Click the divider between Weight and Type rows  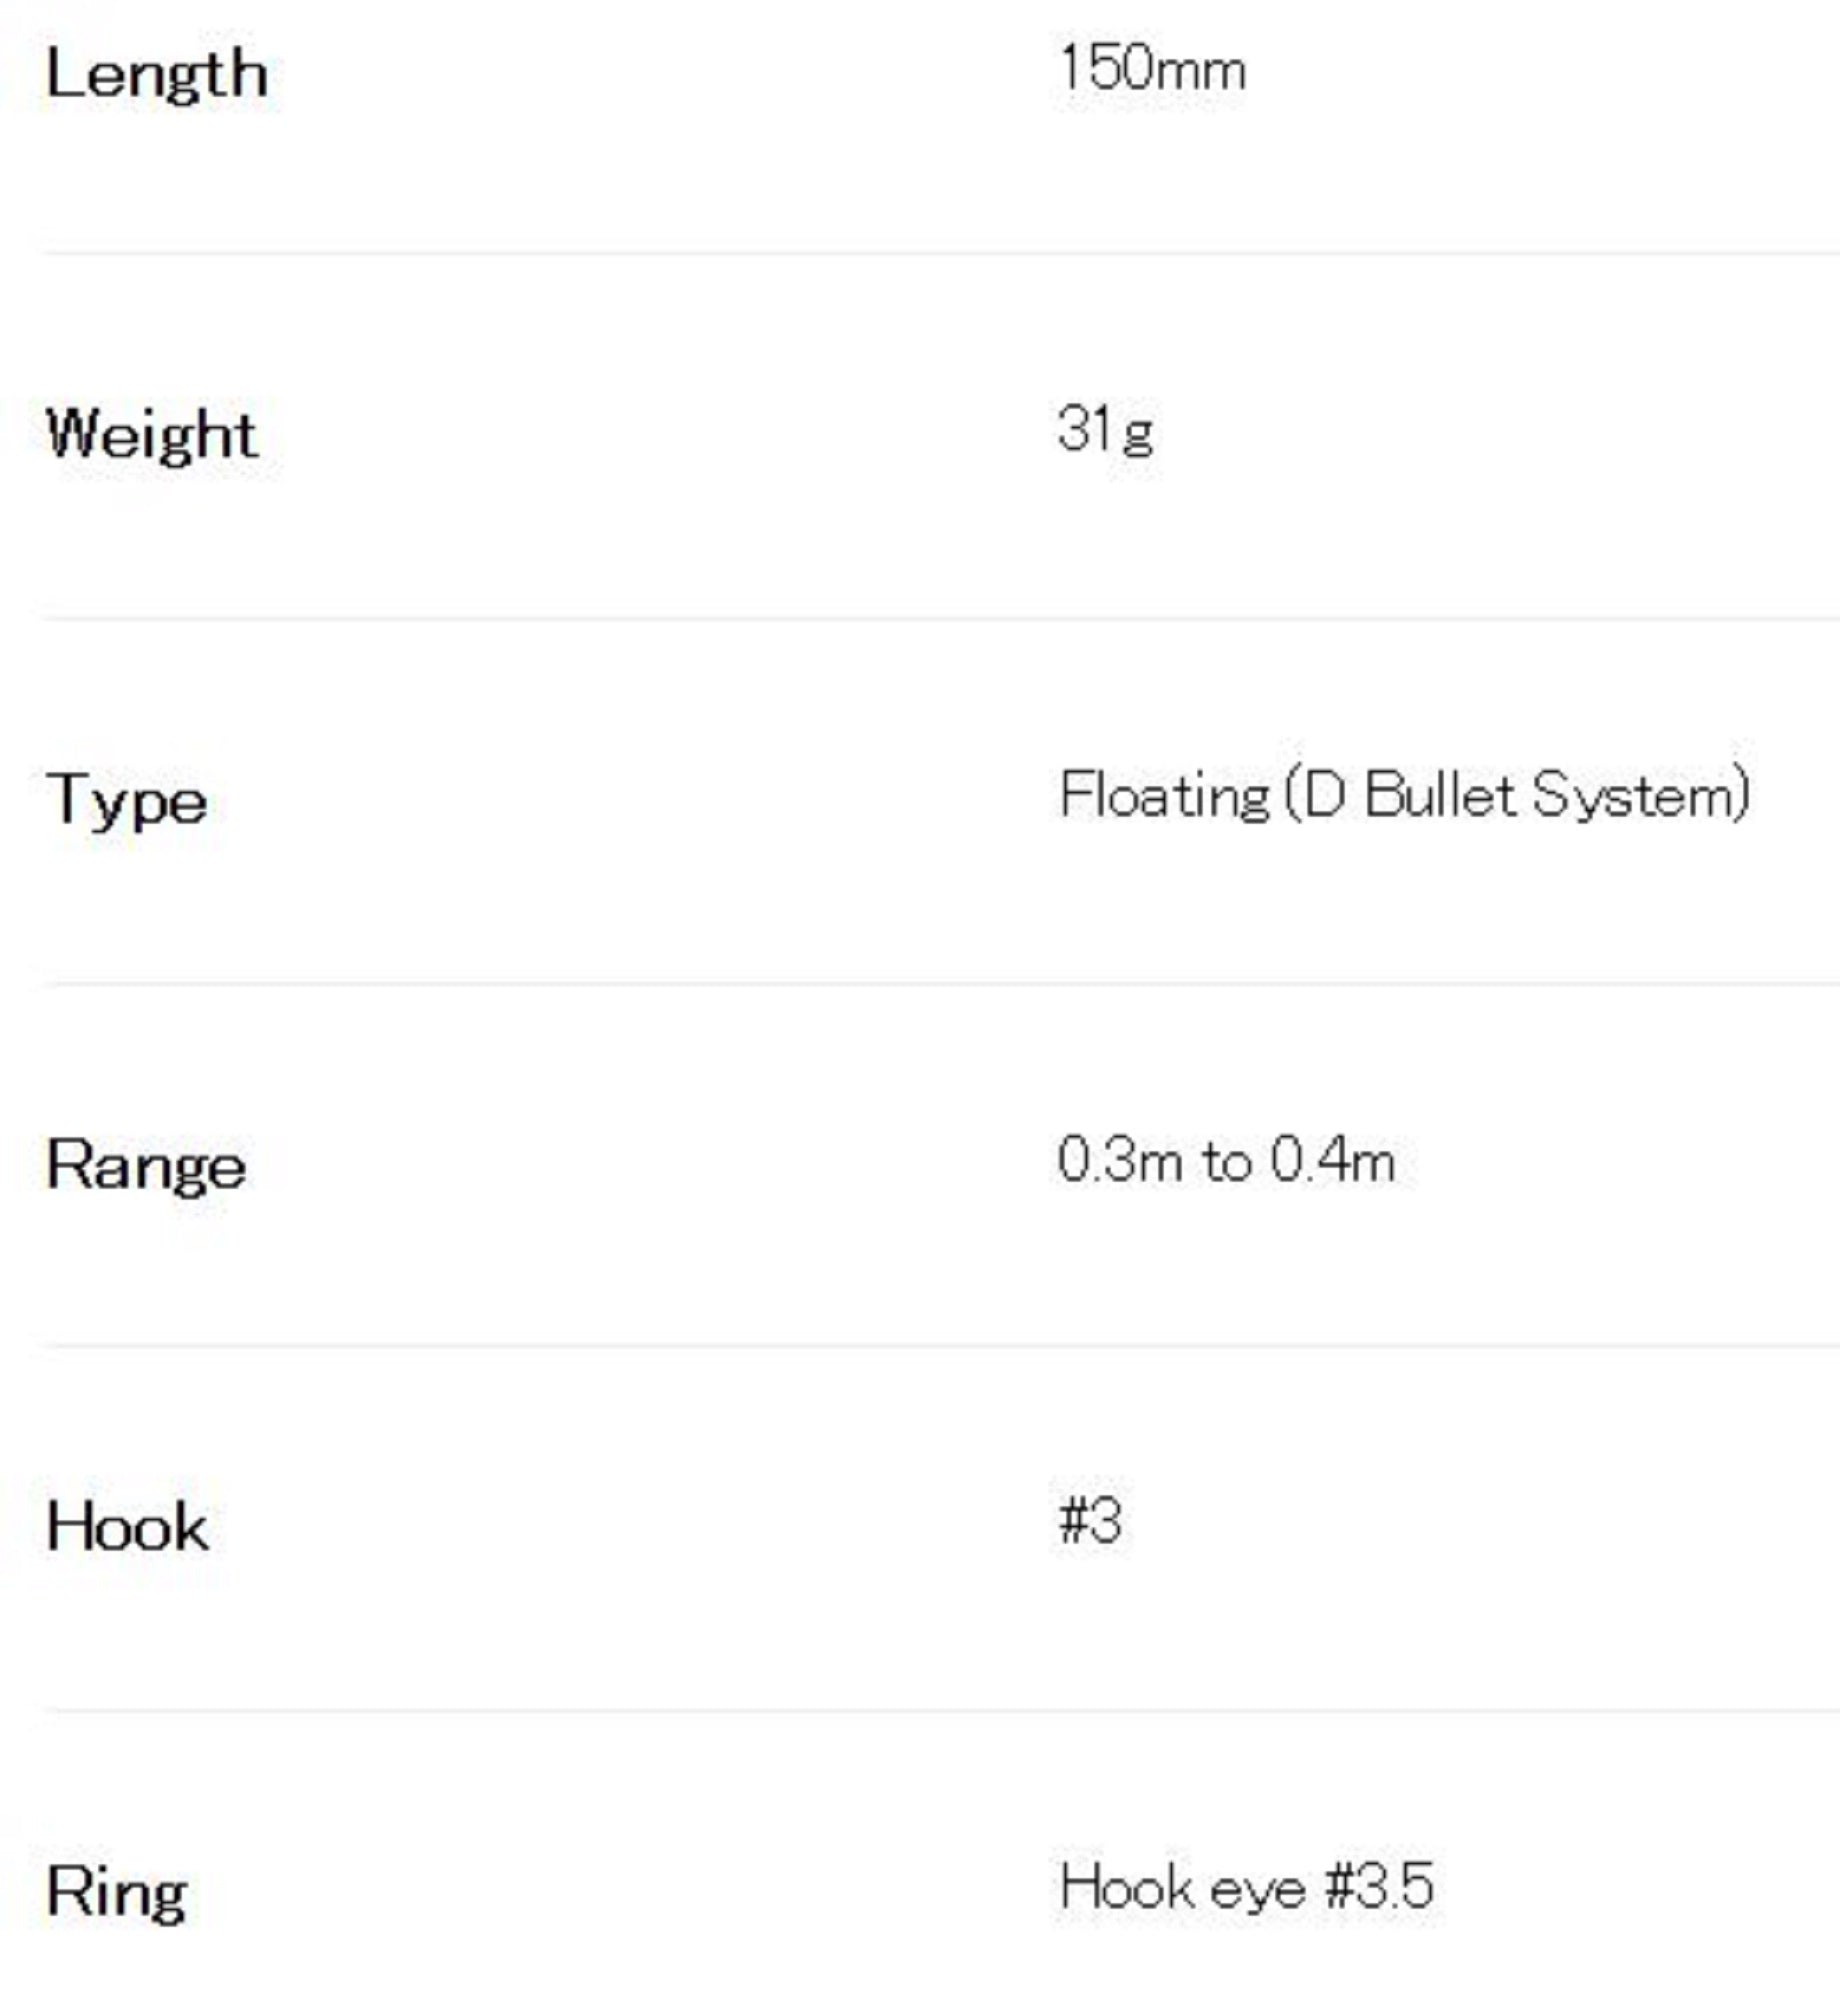click(940, 618)
